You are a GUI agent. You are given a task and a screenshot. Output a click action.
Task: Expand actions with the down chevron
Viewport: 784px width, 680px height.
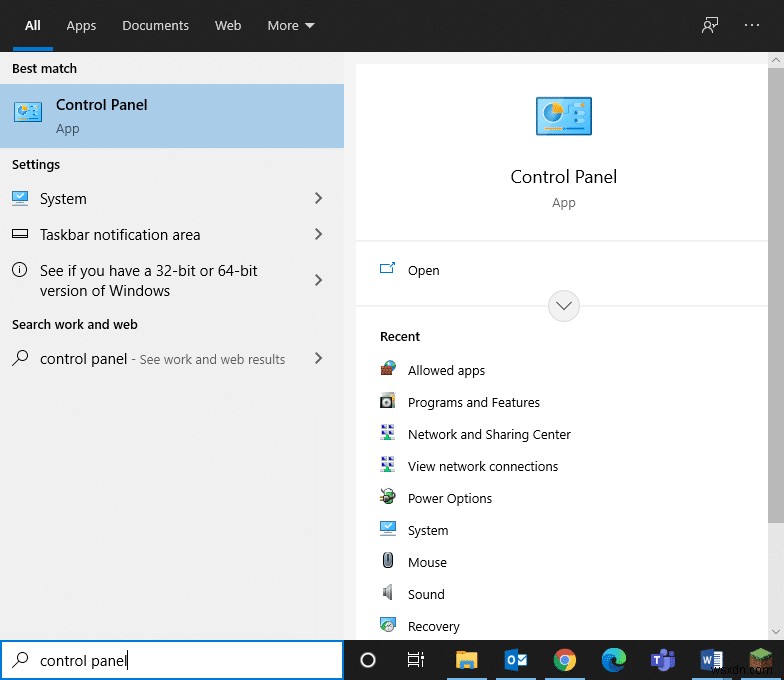[x=564, y=306]
